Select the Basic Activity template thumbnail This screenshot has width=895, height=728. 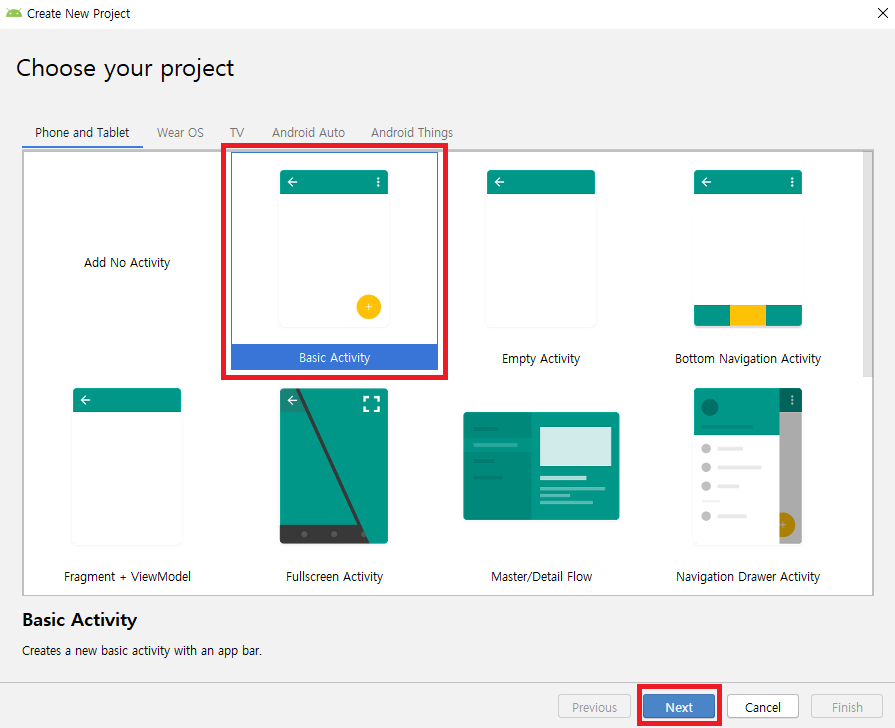click(x=334, y=248)
